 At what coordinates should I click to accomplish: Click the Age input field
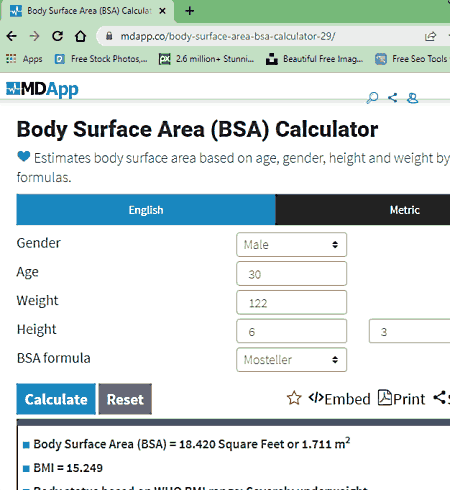click(291, 274)
